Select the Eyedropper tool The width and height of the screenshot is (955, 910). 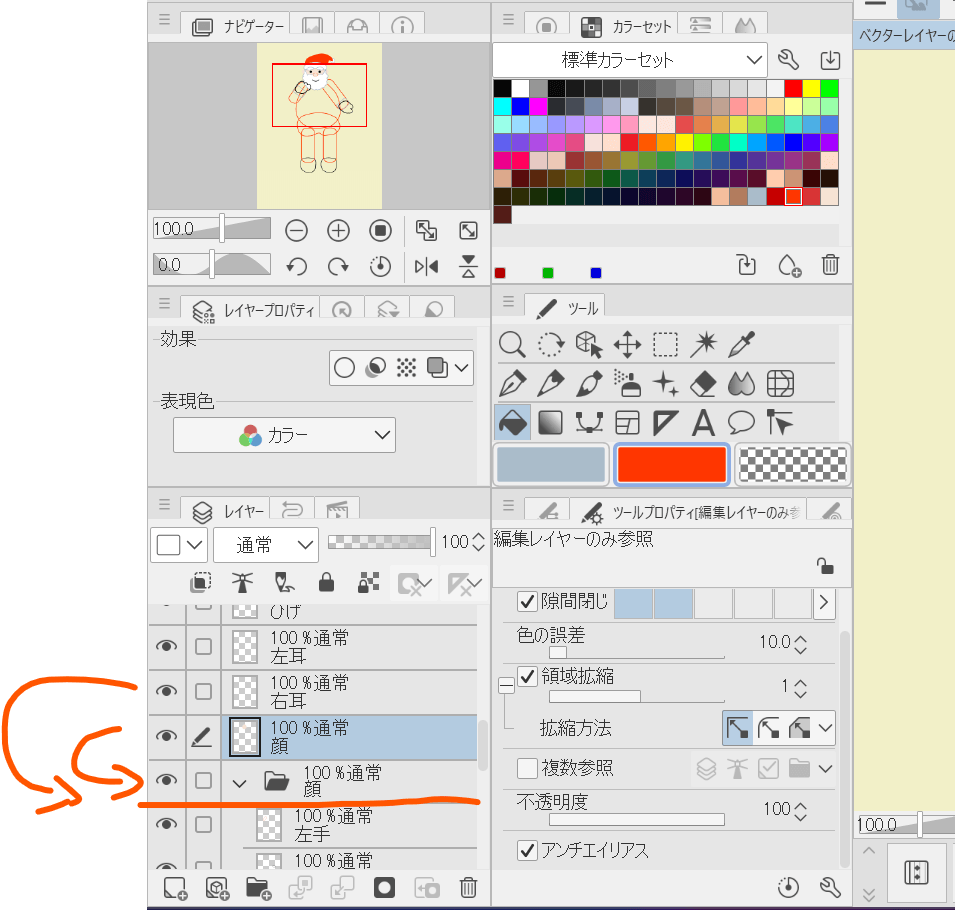point(741,345)
